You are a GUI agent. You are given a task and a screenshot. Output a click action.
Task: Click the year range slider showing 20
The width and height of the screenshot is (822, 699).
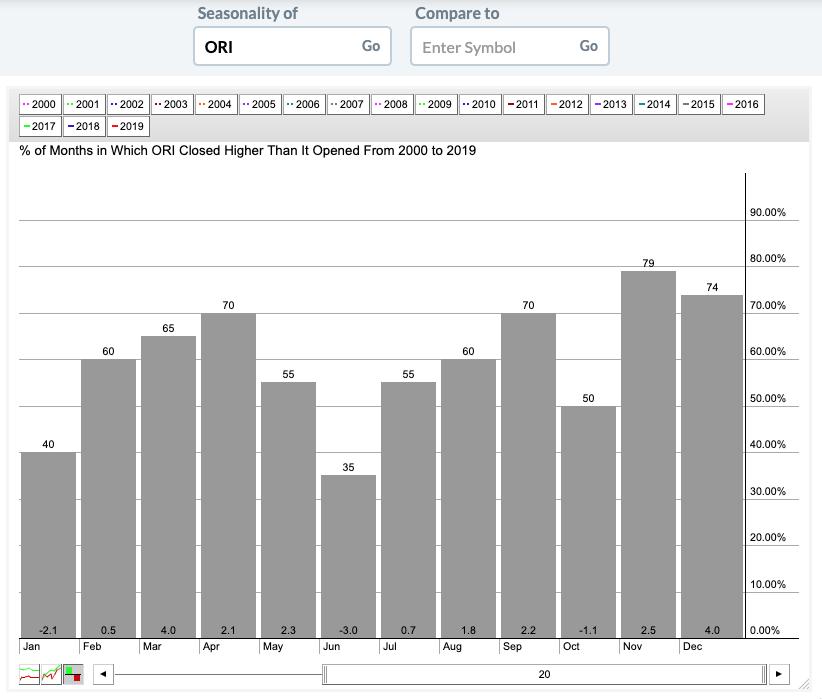pos(544,674)
